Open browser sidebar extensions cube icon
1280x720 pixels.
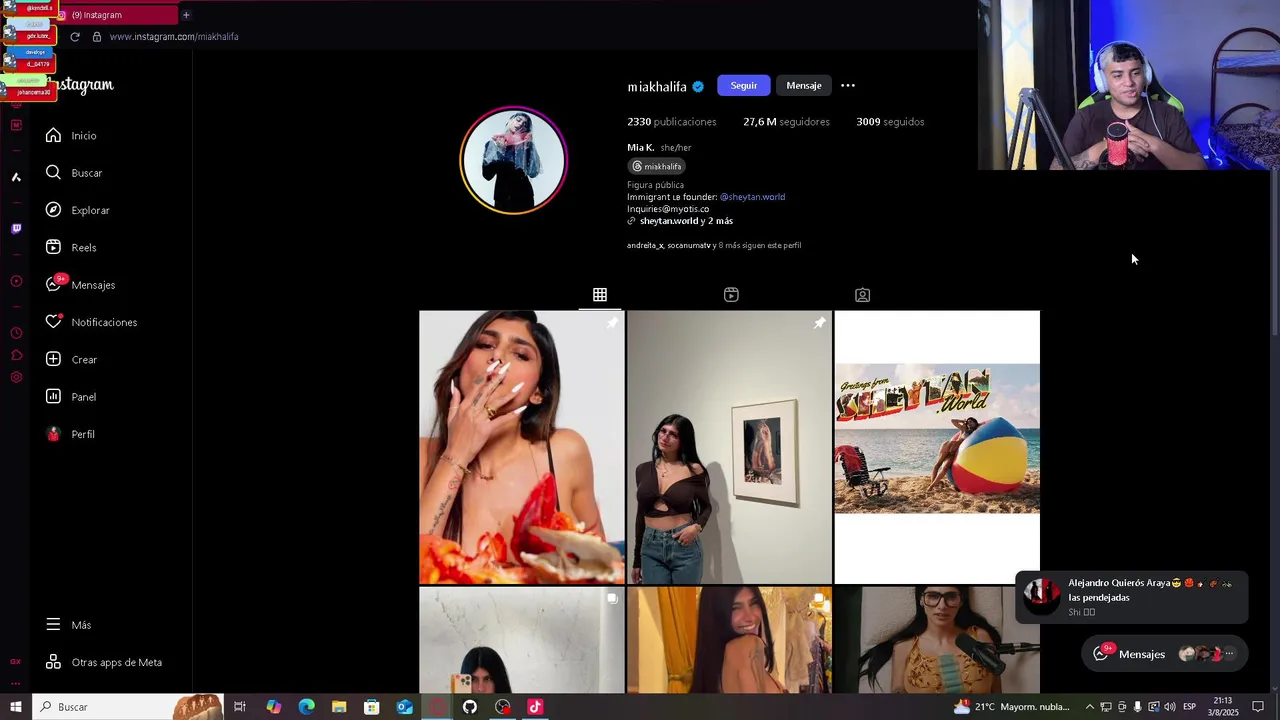point(16,355)
